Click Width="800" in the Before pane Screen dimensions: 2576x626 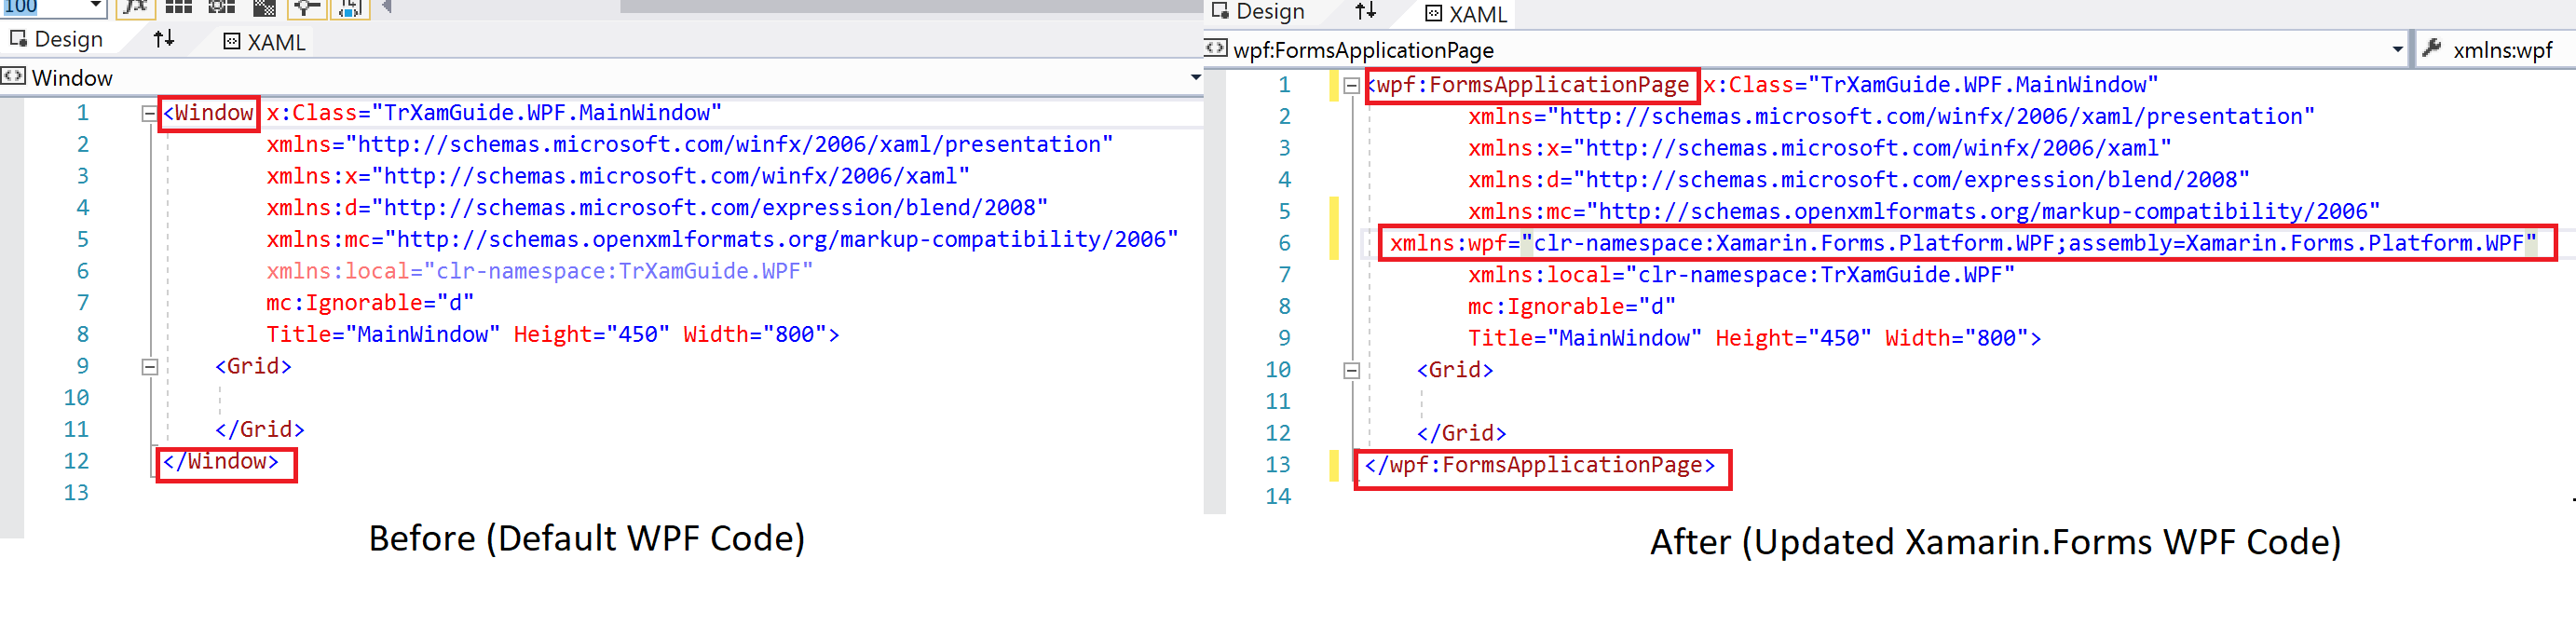click(x=755, y=334)
